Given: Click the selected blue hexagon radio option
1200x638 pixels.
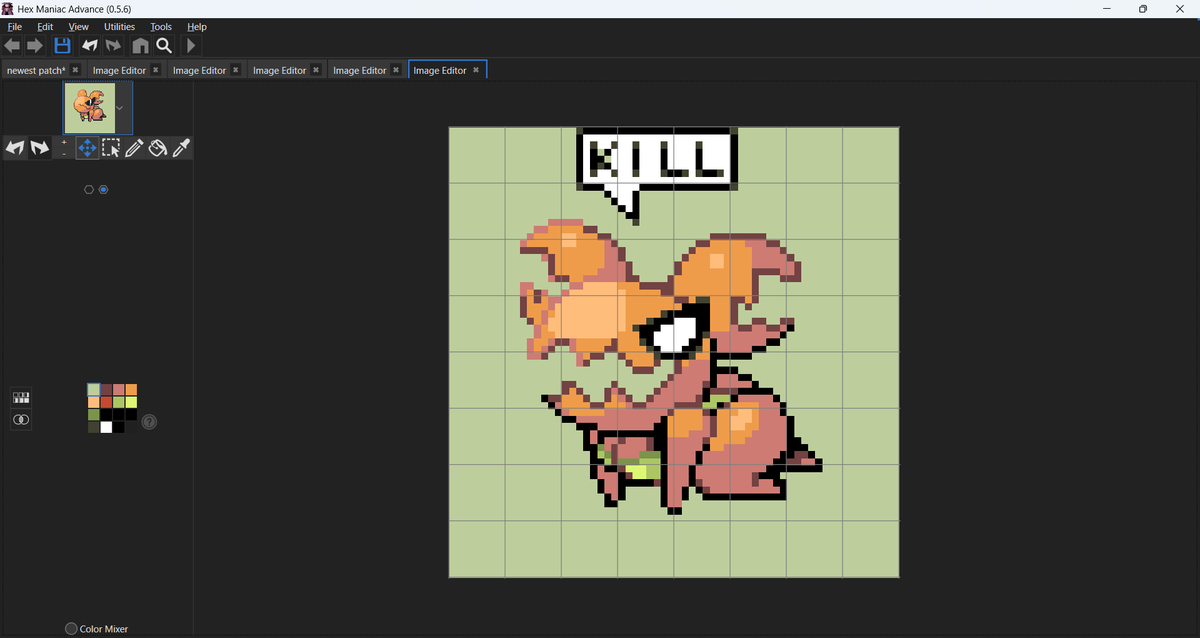Looking at the screenshot, I should point(104,190).
